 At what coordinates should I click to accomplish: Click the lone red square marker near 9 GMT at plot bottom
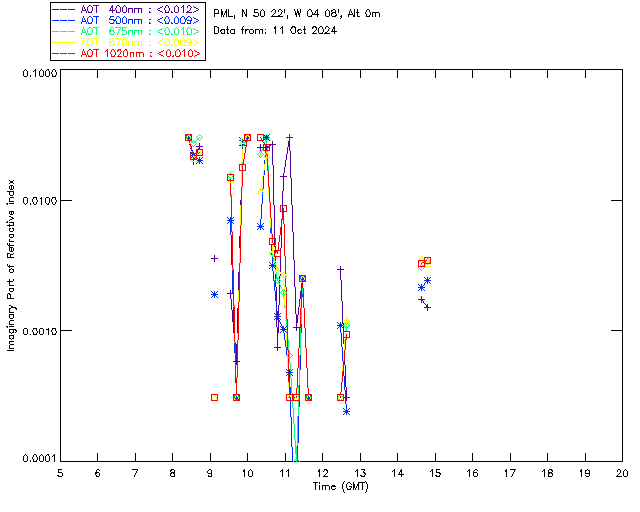214,397
